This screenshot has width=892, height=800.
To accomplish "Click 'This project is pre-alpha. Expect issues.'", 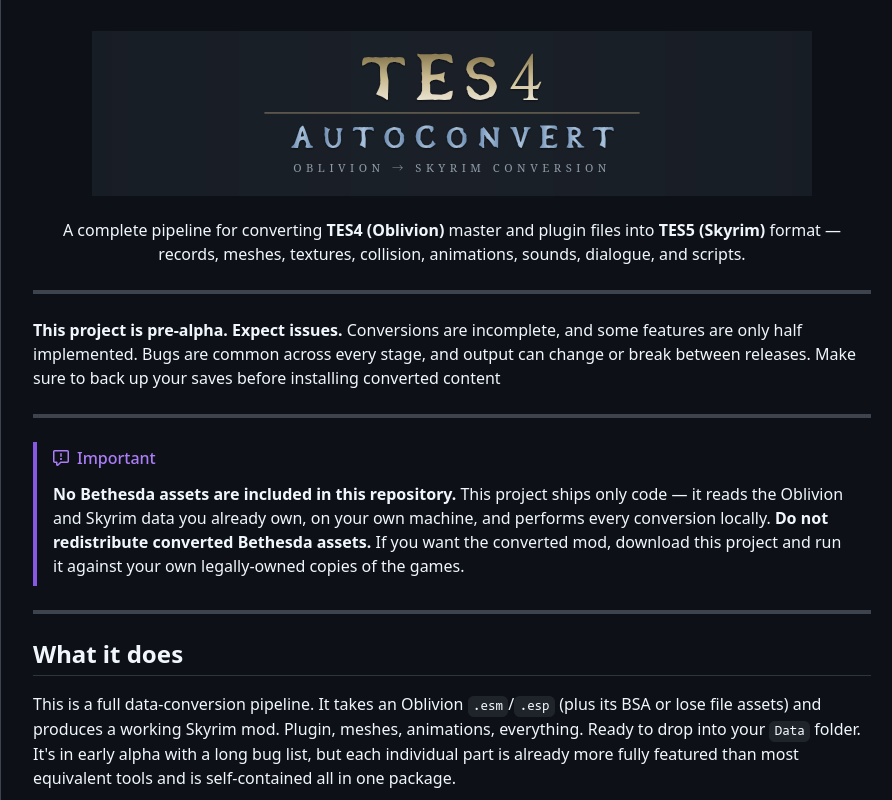I will tap(188, 331).
